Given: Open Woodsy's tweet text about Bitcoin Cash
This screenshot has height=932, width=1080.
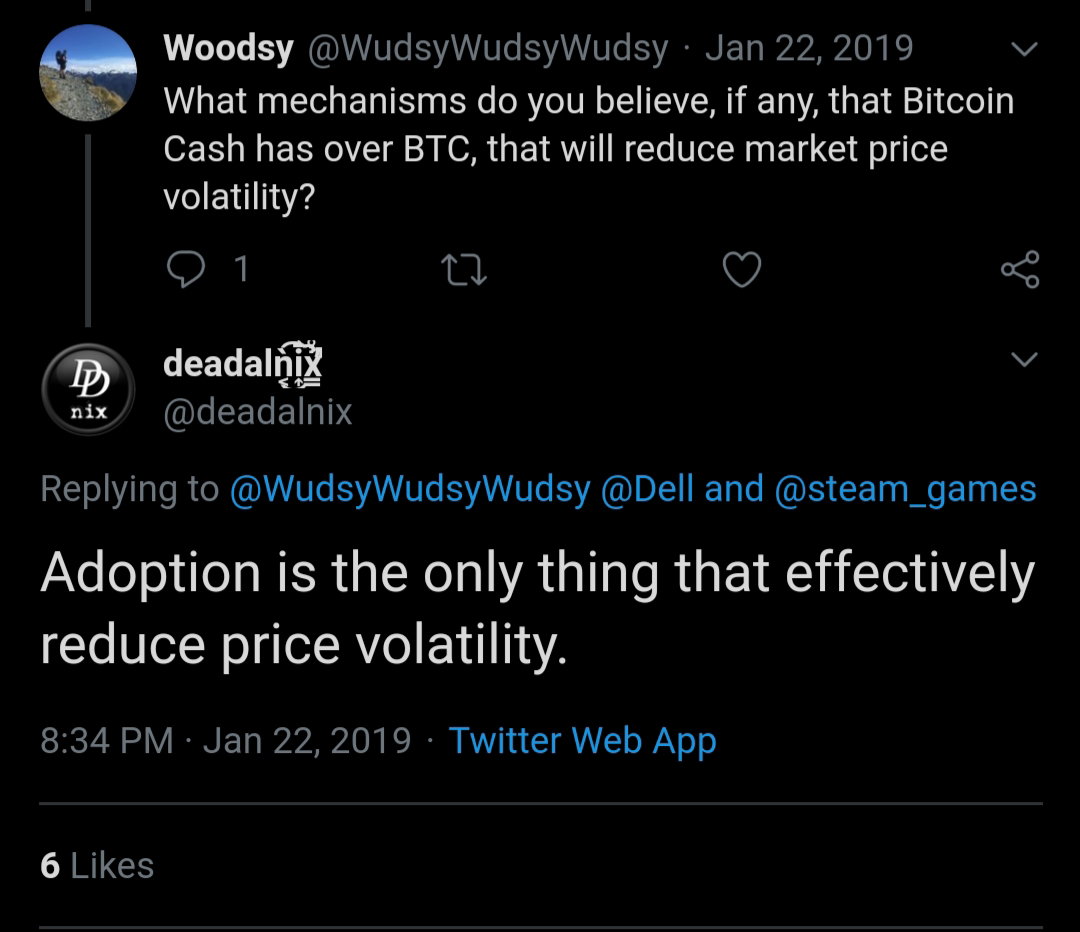Looking at the screenshot, I should point(589,149).
